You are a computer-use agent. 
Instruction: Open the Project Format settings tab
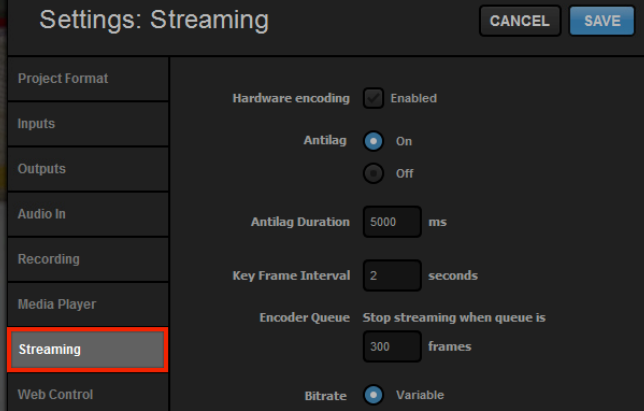(88, 78)
